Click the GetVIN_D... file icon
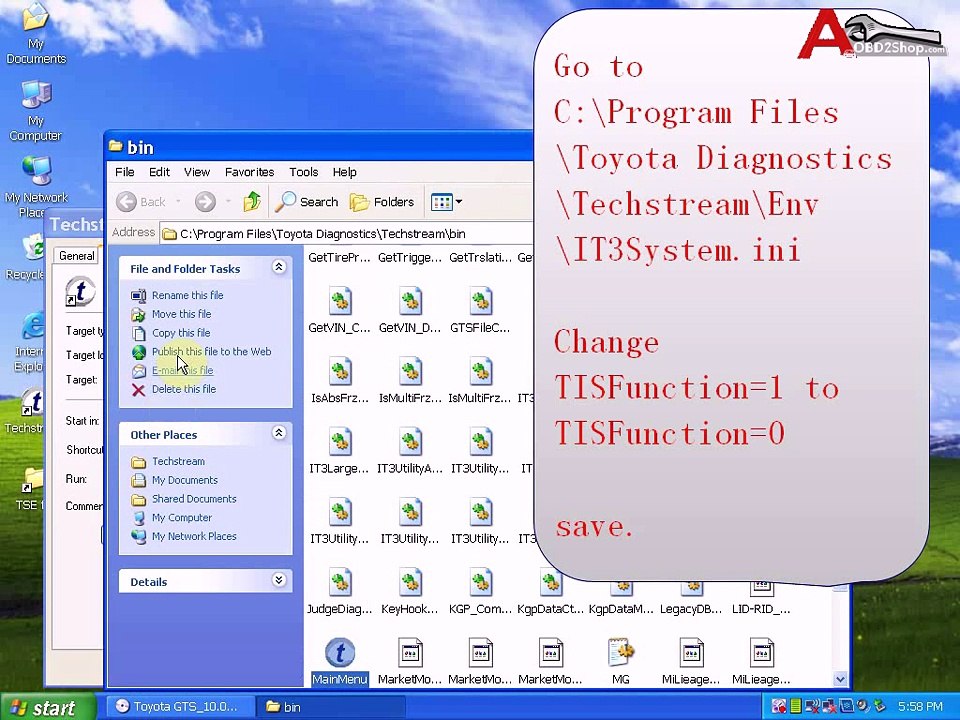The height and width of the screenshot is (720, 960). pyautogui.click(x=410, y=302)
